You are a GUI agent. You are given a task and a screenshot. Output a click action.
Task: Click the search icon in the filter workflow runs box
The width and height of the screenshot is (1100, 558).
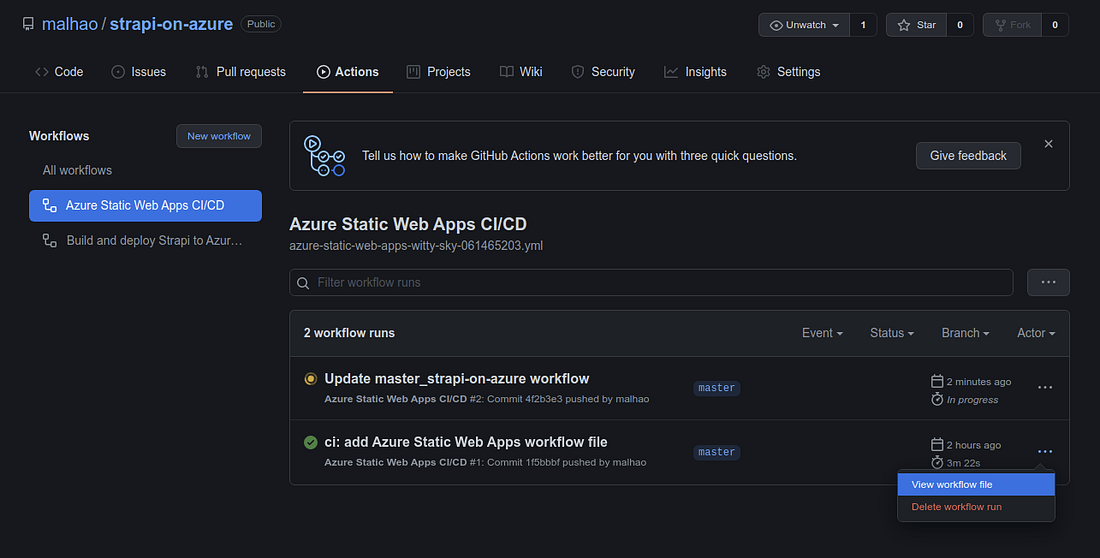(x=303, y=283)
